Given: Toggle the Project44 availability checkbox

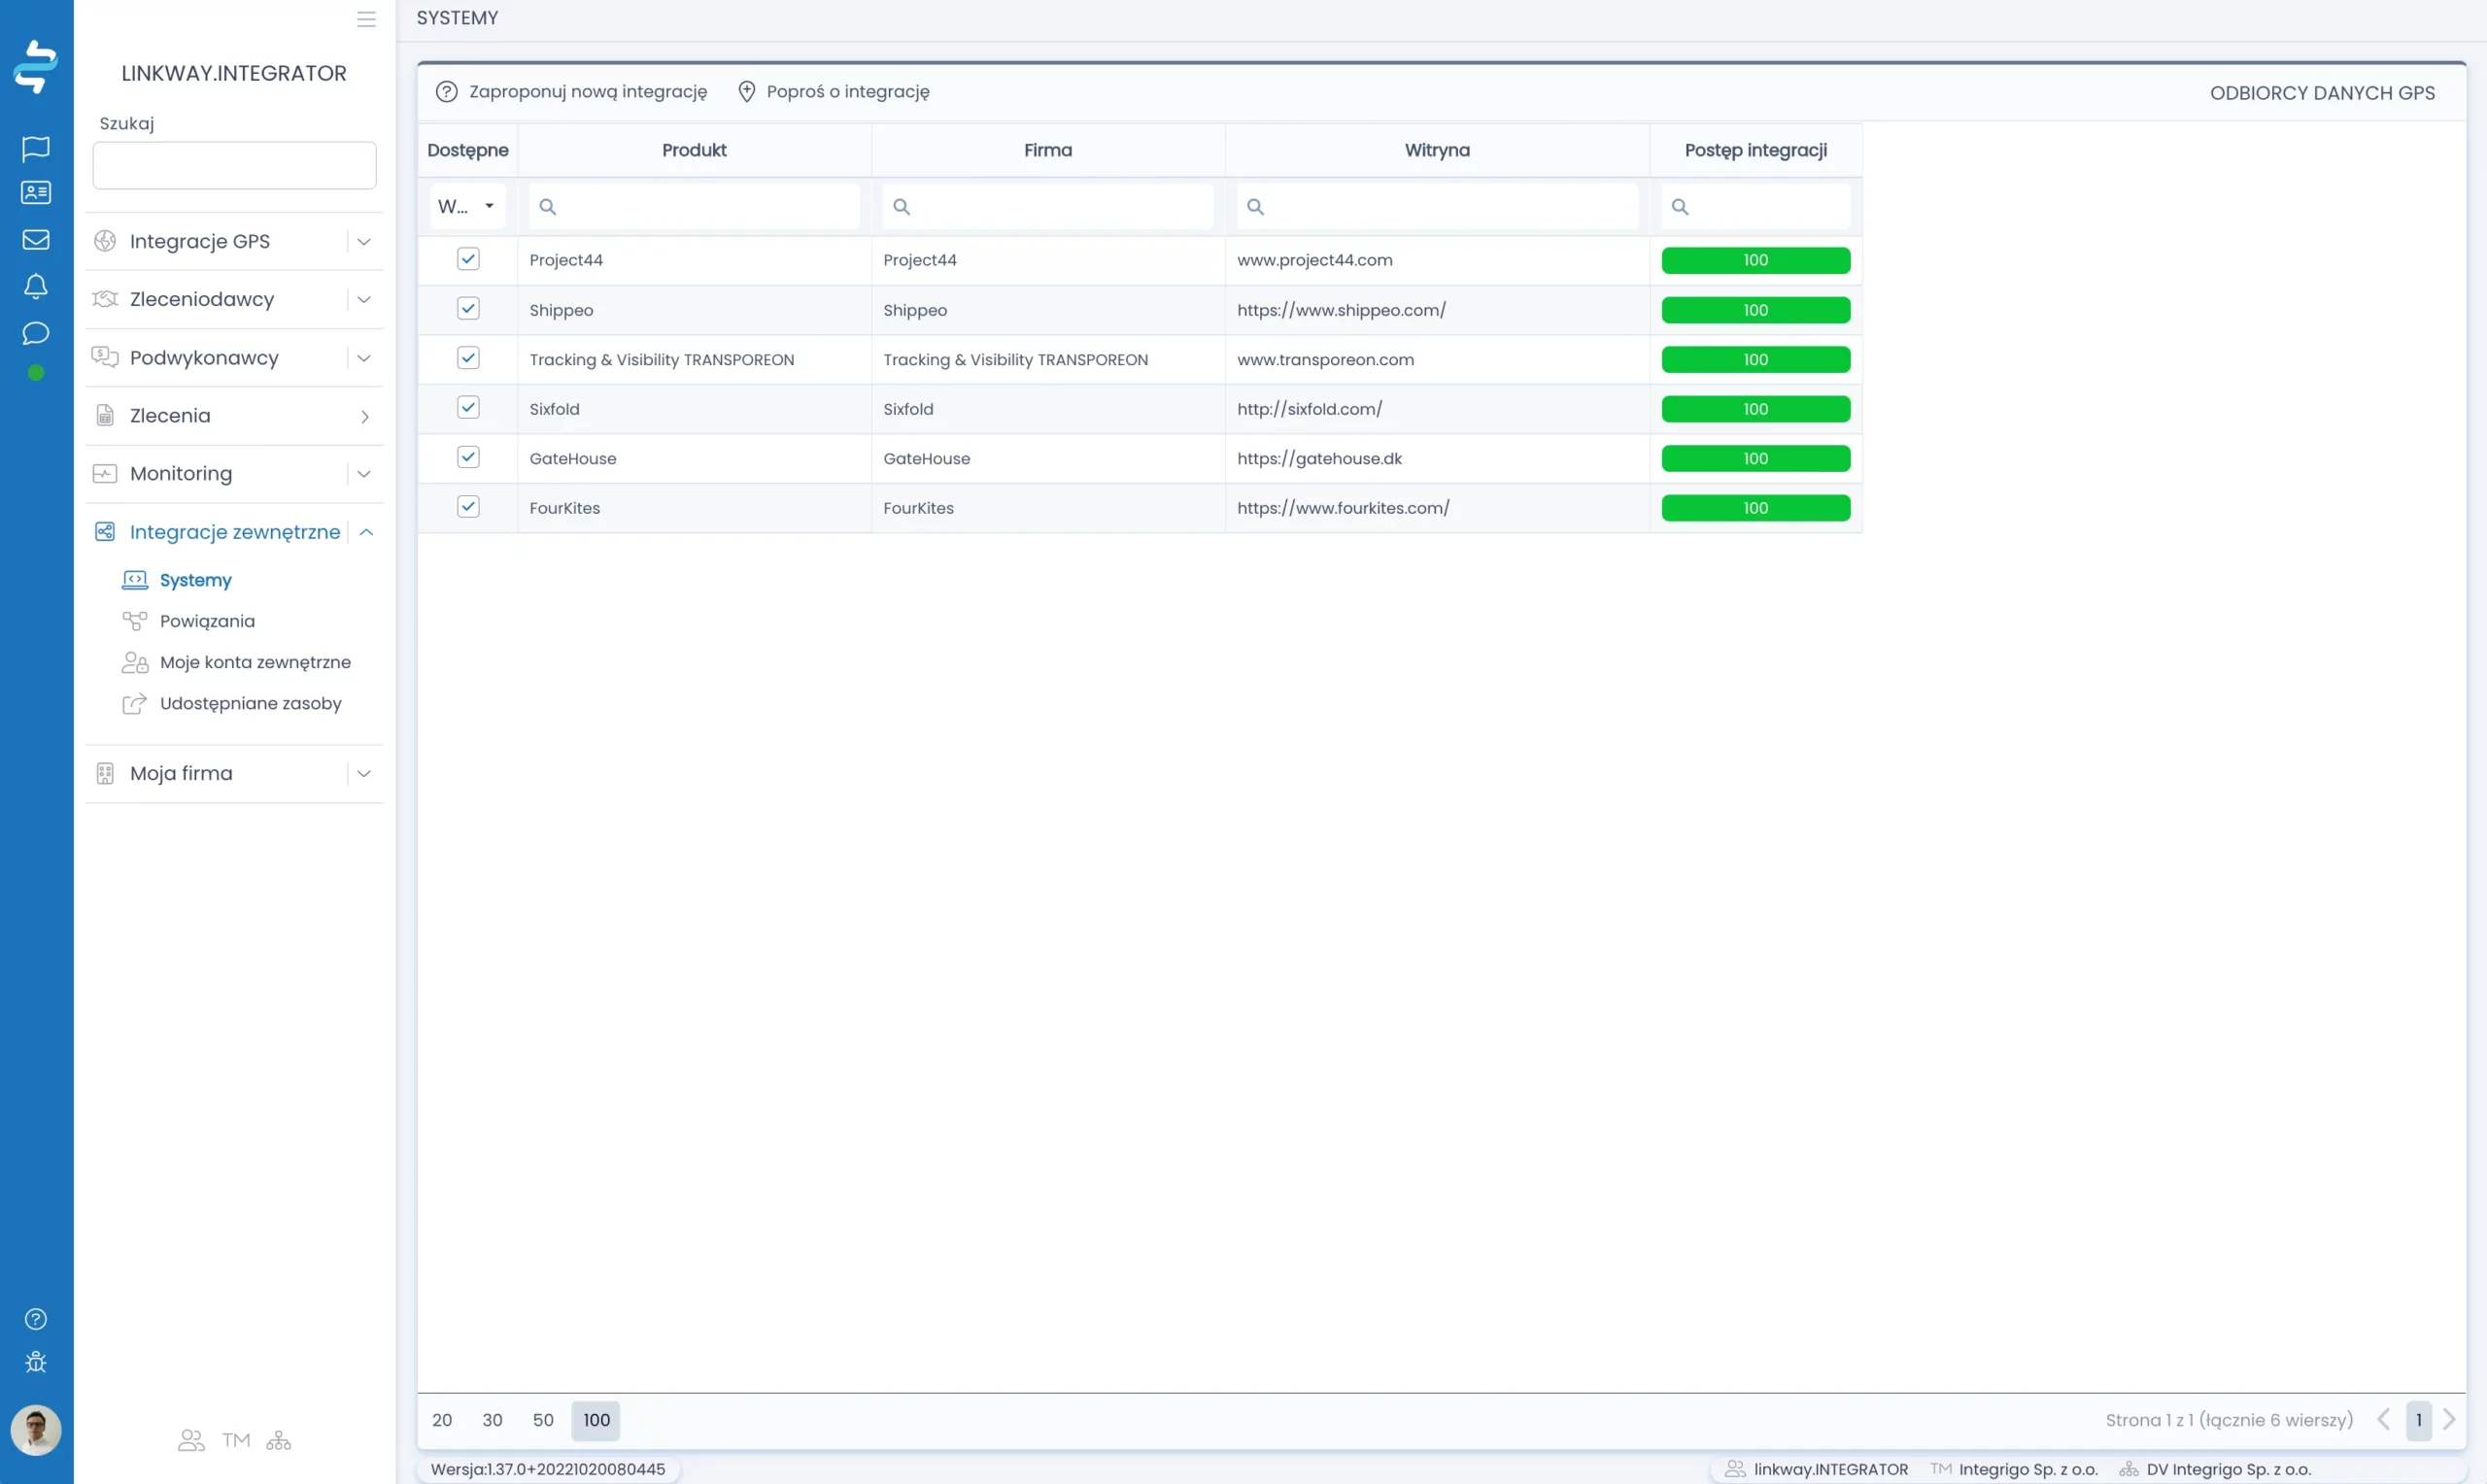Looking at the screenshot, I should [x=468, y=259].
